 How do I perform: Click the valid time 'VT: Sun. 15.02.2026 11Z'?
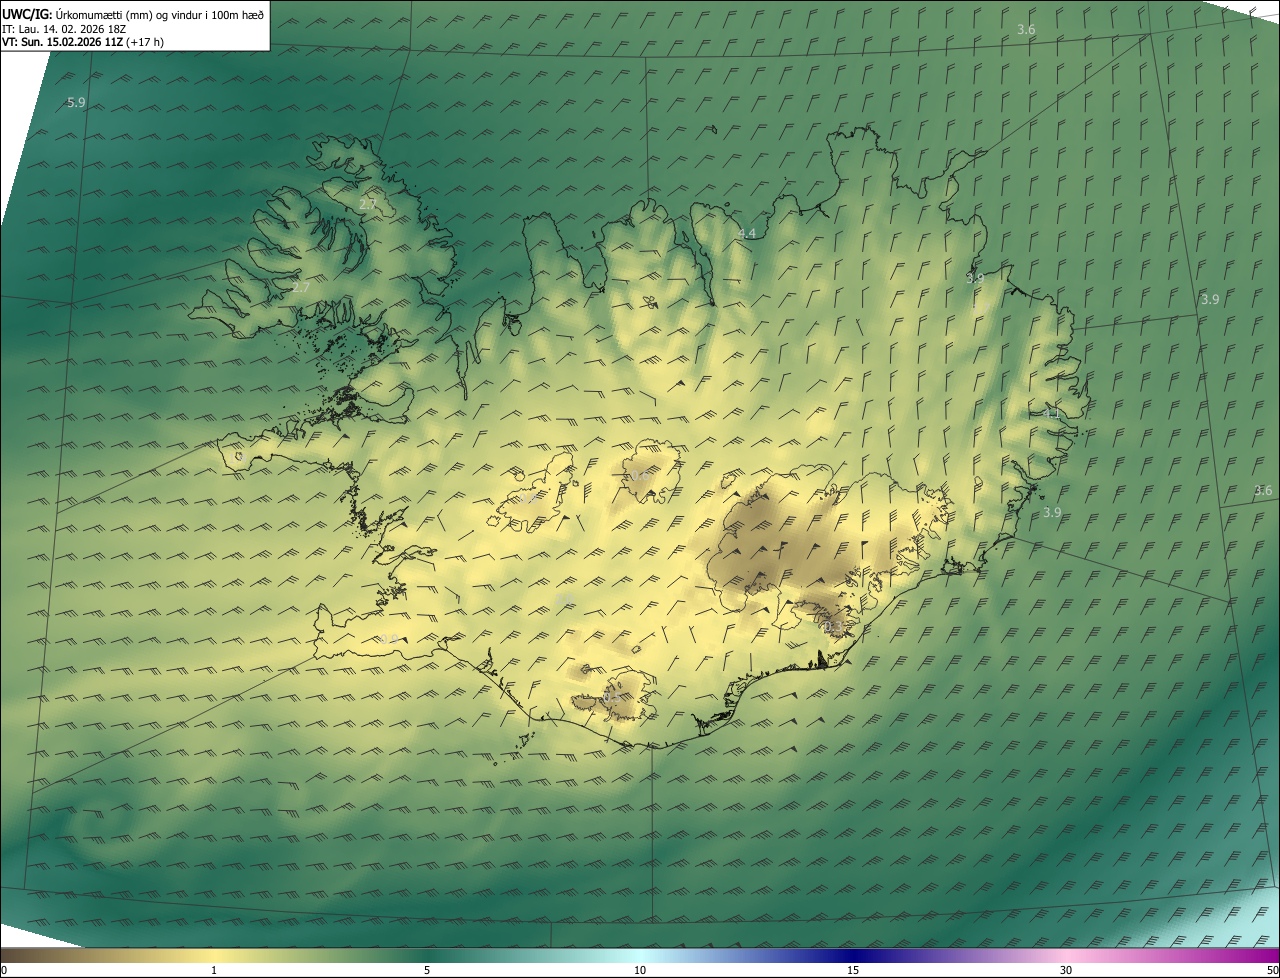(62, 42)
